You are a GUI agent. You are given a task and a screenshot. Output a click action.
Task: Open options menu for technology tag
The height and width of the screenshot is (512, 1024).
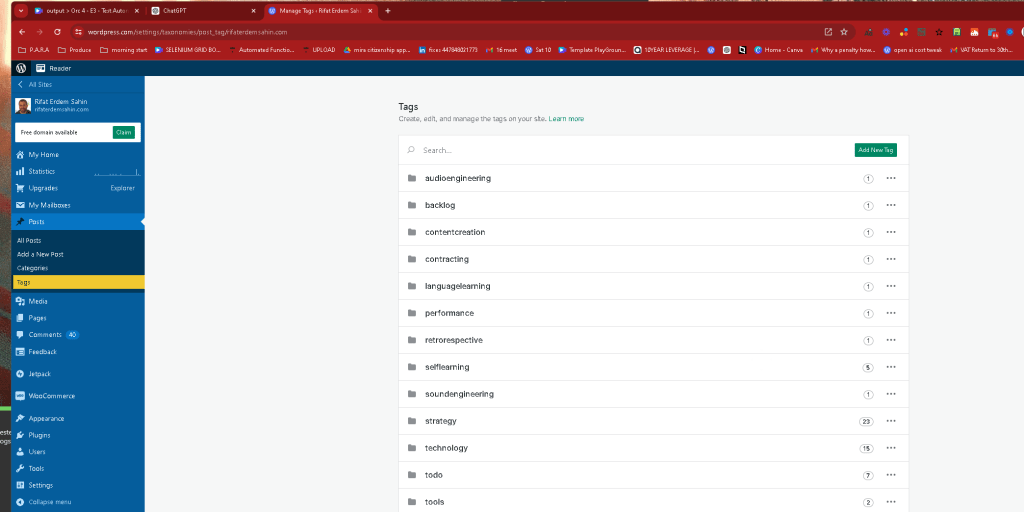point(891,448)
